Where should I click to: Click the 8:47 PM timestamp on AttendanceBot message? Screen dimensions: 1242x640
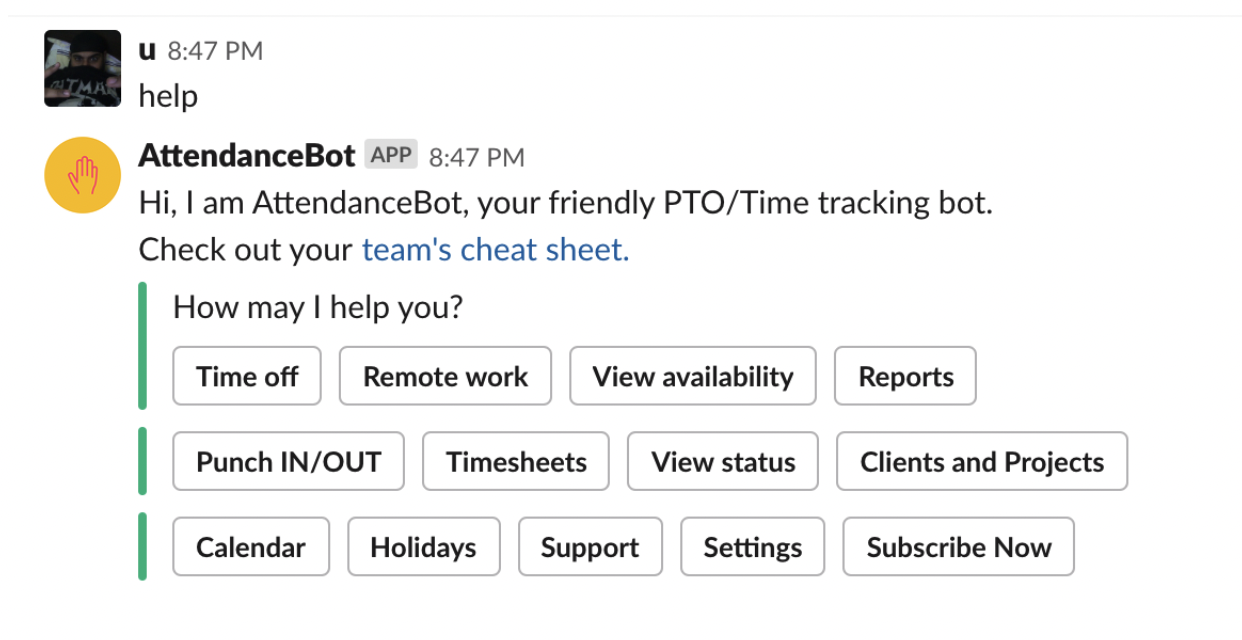click(477, 157)
